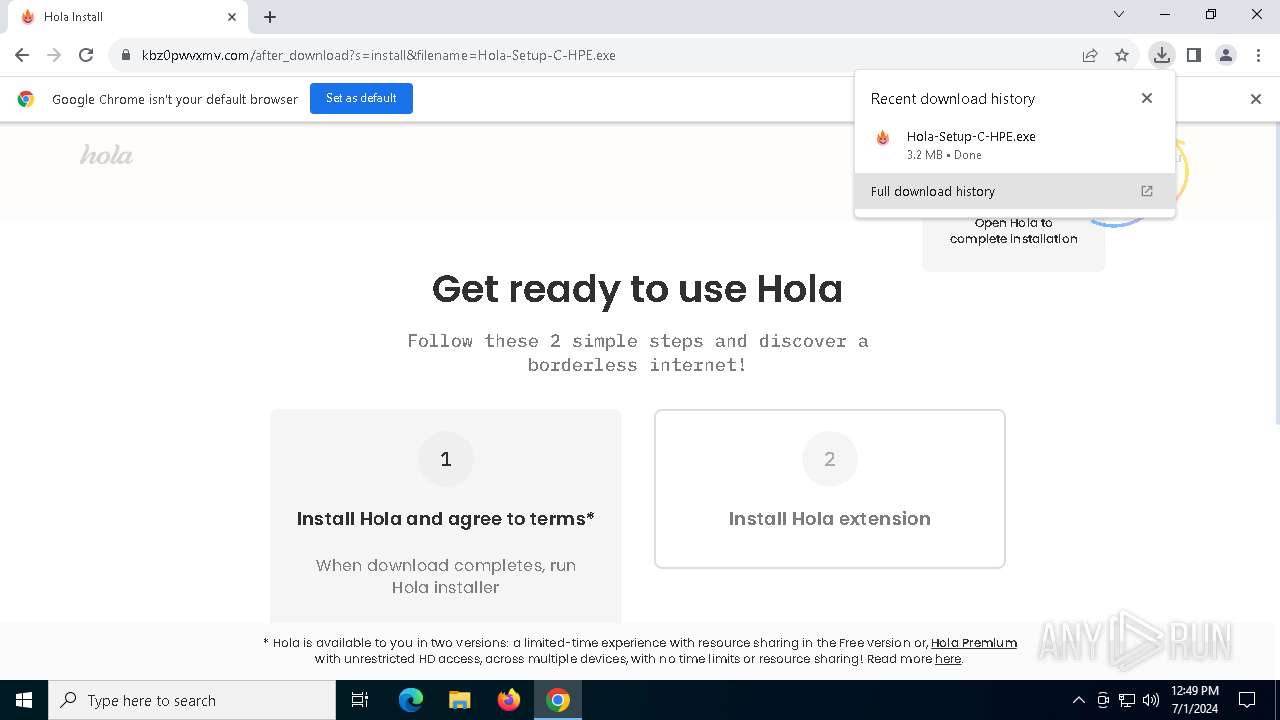The image size is (1280, 720).
Task: Set Chrome as the default browser
Action: pyautogui.click(x=361, y=98)
